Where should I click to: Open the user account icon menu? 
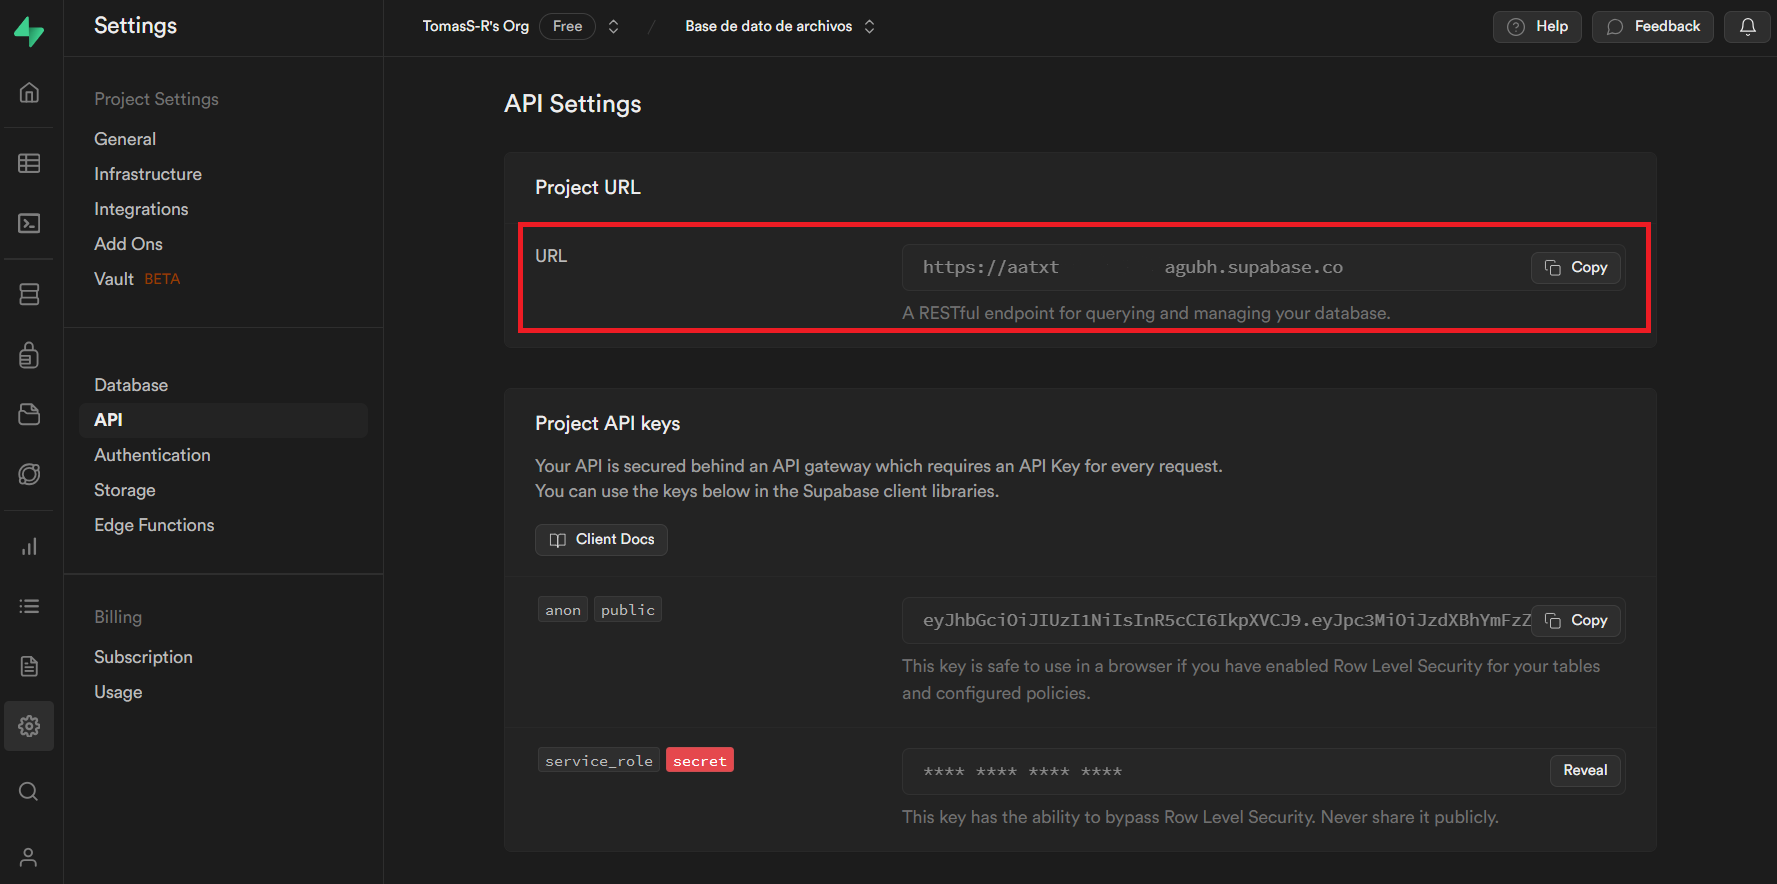[x=29, y=857]
